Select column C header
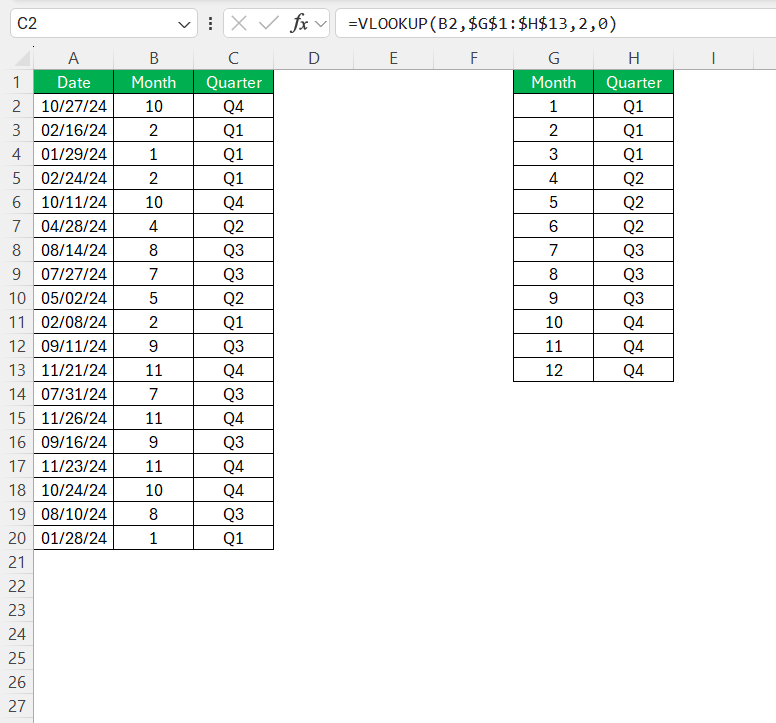This screenshot has width=776, height=723. 234,58
